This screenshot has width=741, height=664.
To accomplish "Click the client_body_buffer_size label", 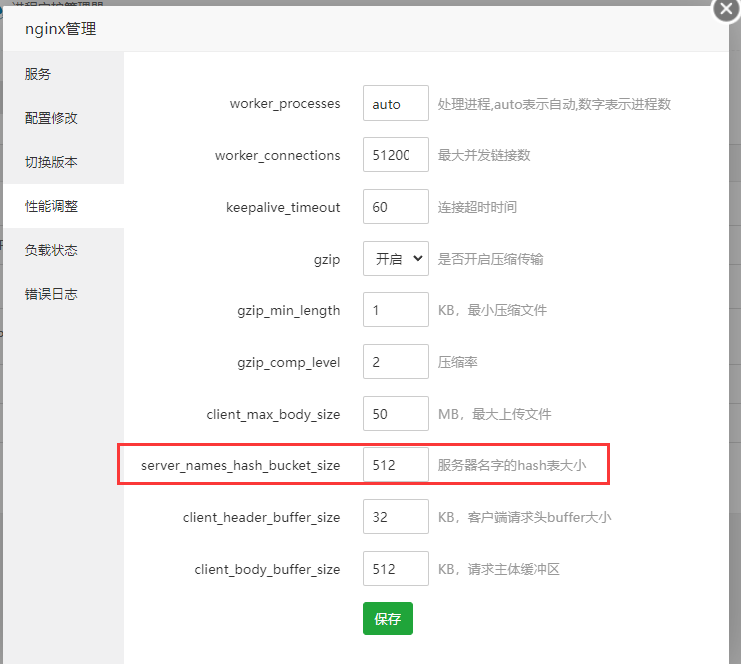I will pos(267,569).
